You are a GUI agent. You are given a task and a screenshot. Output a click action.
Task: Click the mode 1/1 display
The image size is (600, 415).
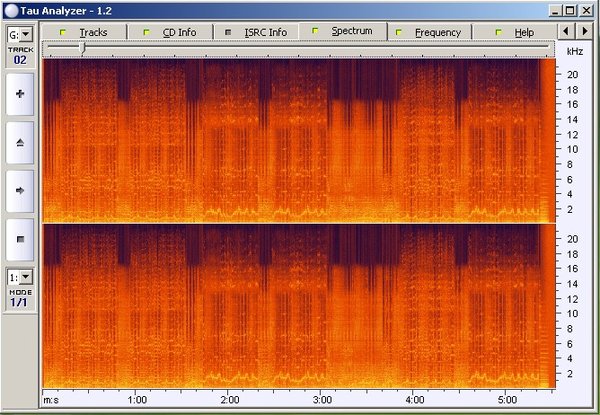pyautogui.click(x=19, y=302)
